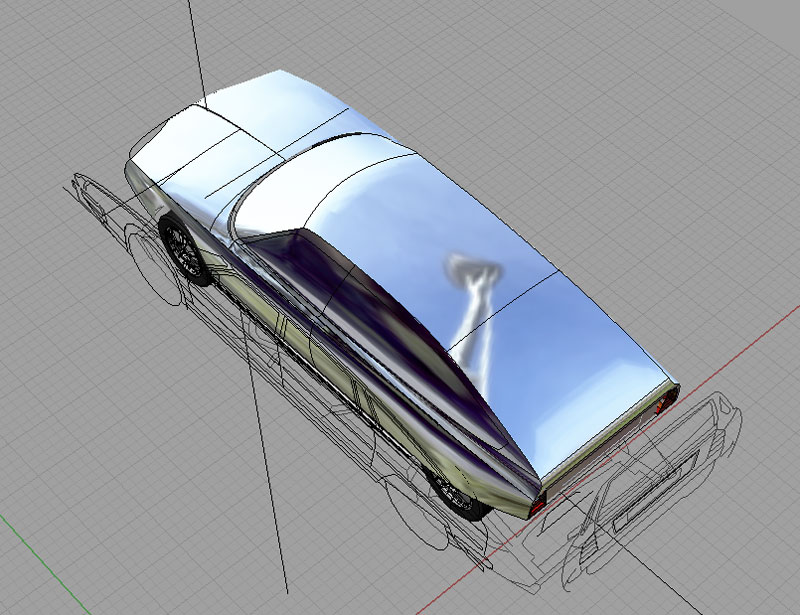Select the car's front wheel
The width and height of the screenshot is (800, 615).
coord(185,249)
